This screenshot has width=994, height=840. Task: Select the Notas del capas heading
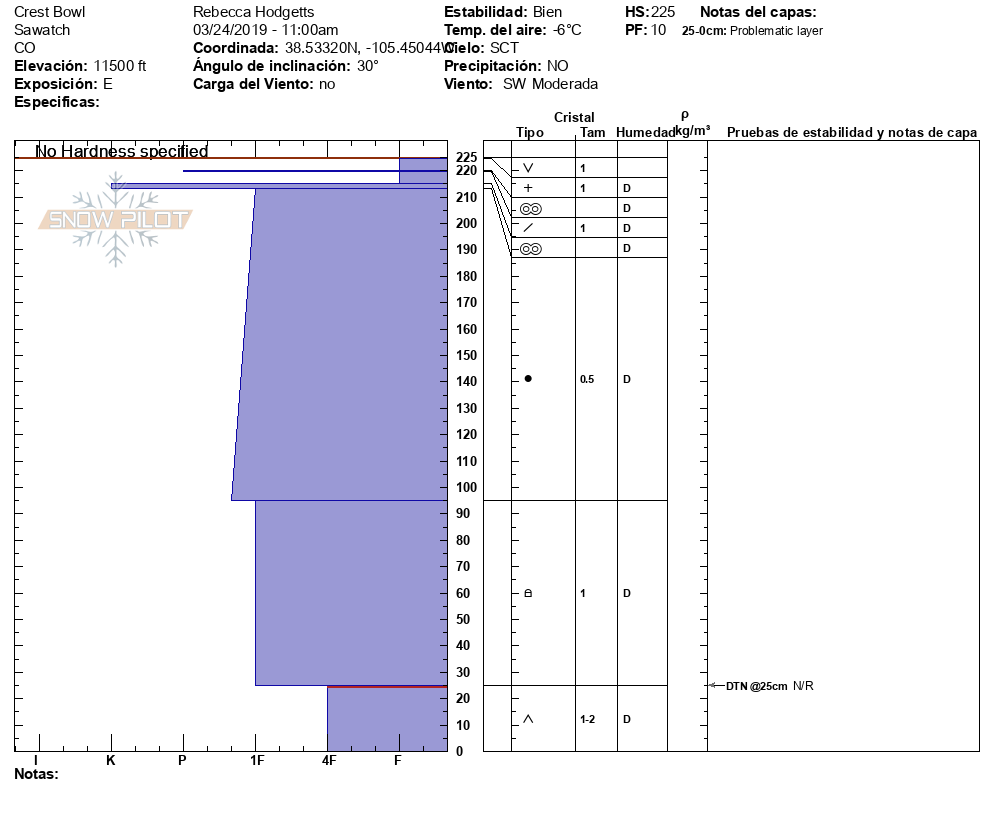pos(758,12)
